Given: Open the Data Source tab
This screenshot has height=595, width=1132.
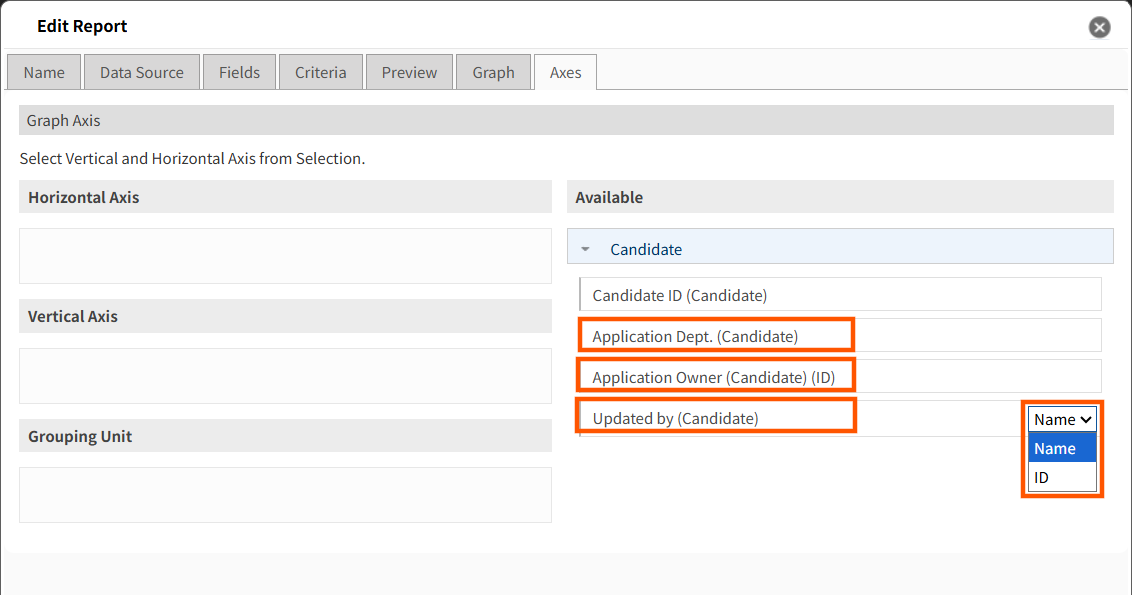Looking at the screenshot, I should 142,72.
